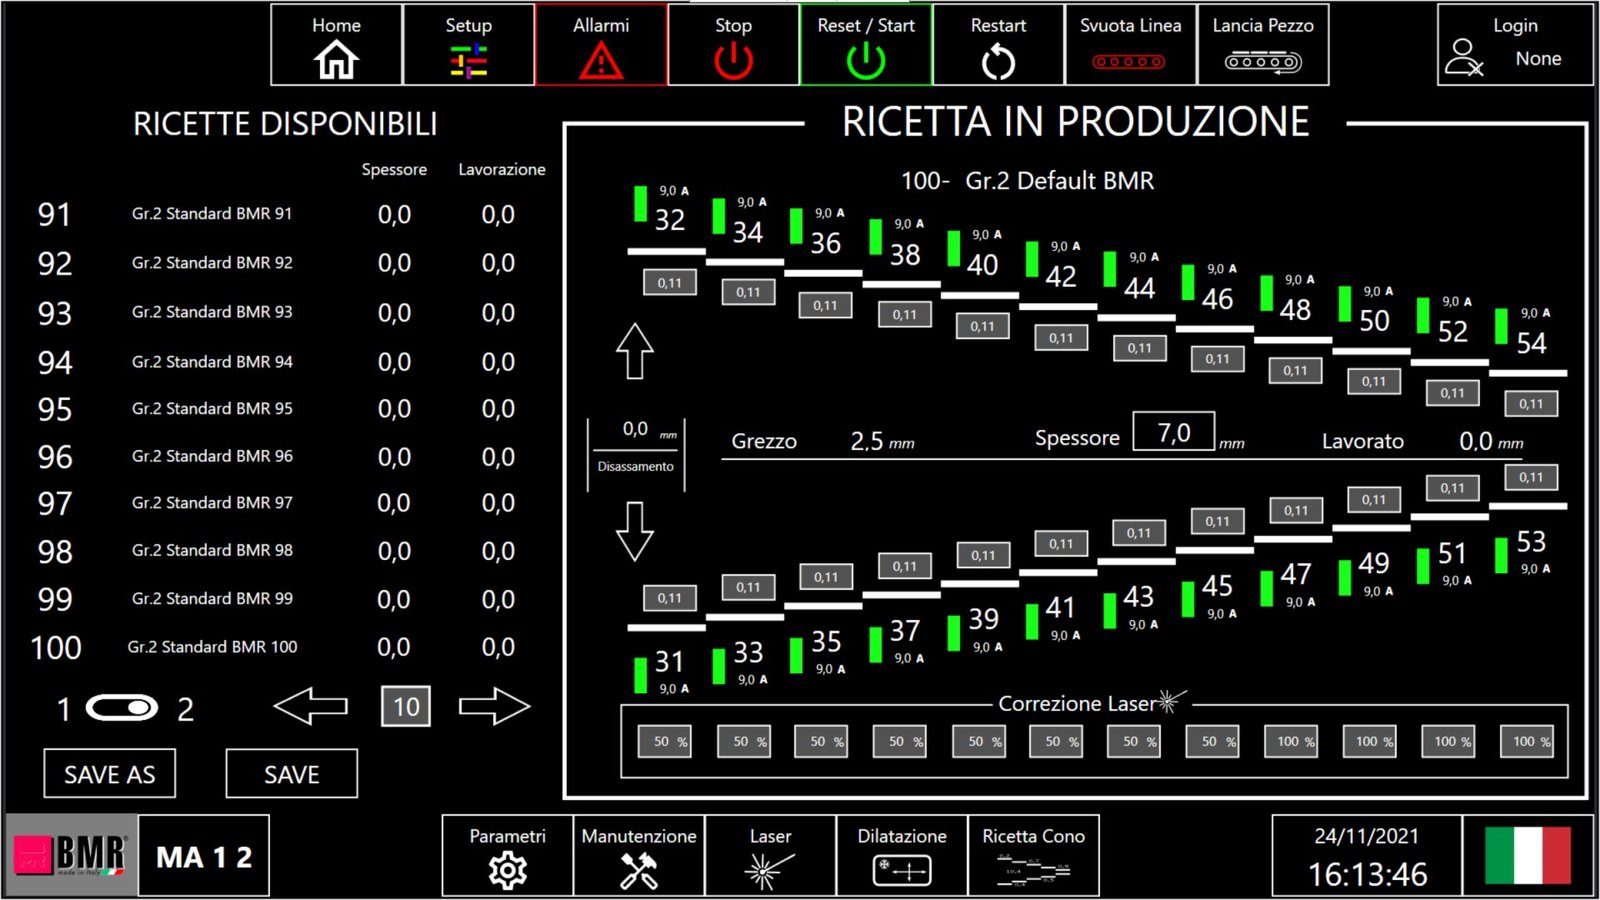Open Manutenzione tools page
The image size is (1600, 900).
[x=639, y=855]
